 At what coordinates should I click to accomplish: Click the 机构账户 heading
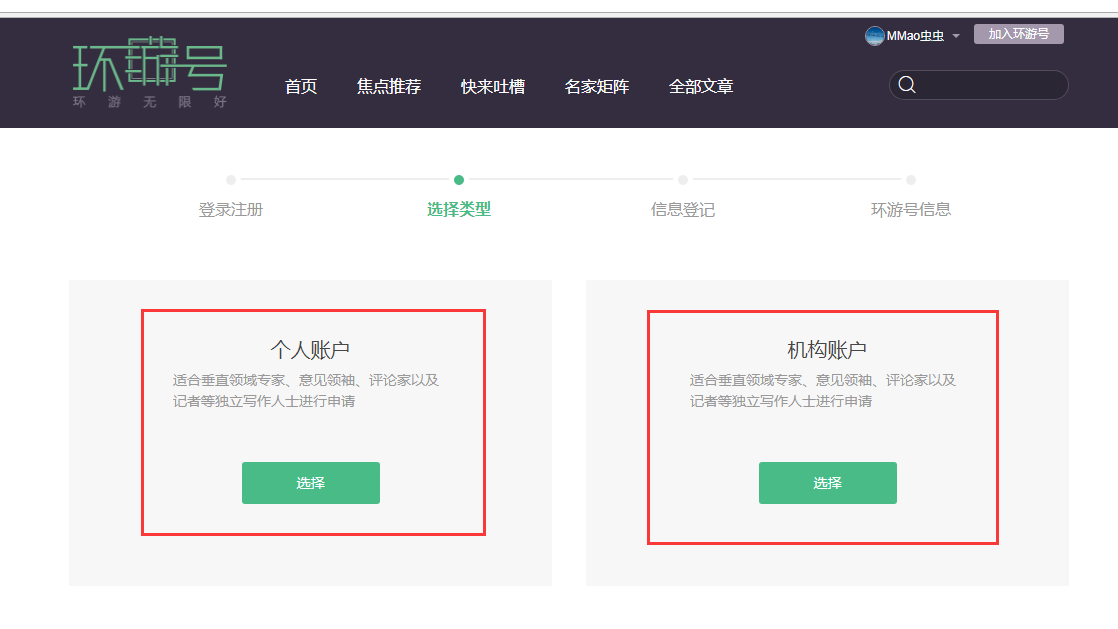(827, 349)
